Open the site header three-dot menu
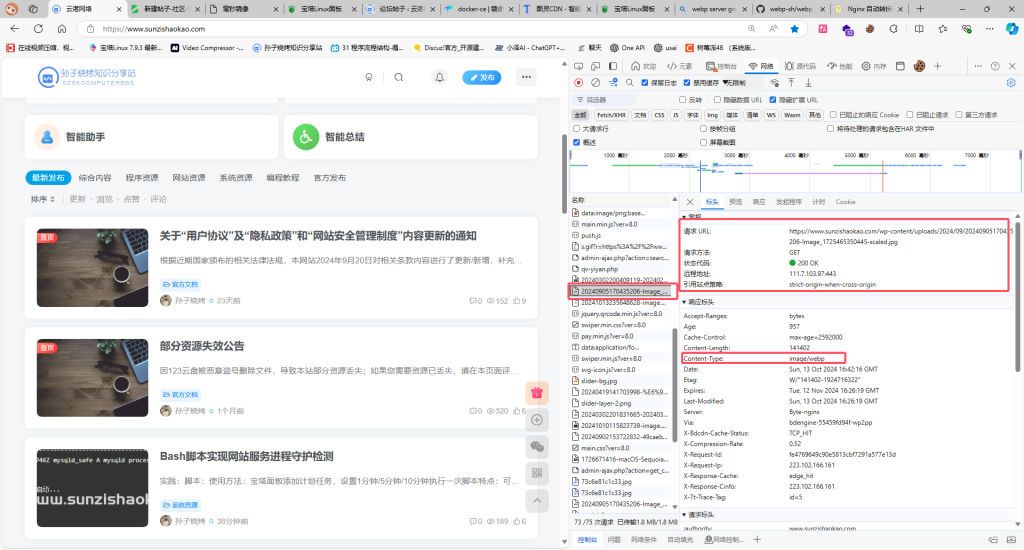The height and width of the screenshot is (550, 1024). coord(526,77)
